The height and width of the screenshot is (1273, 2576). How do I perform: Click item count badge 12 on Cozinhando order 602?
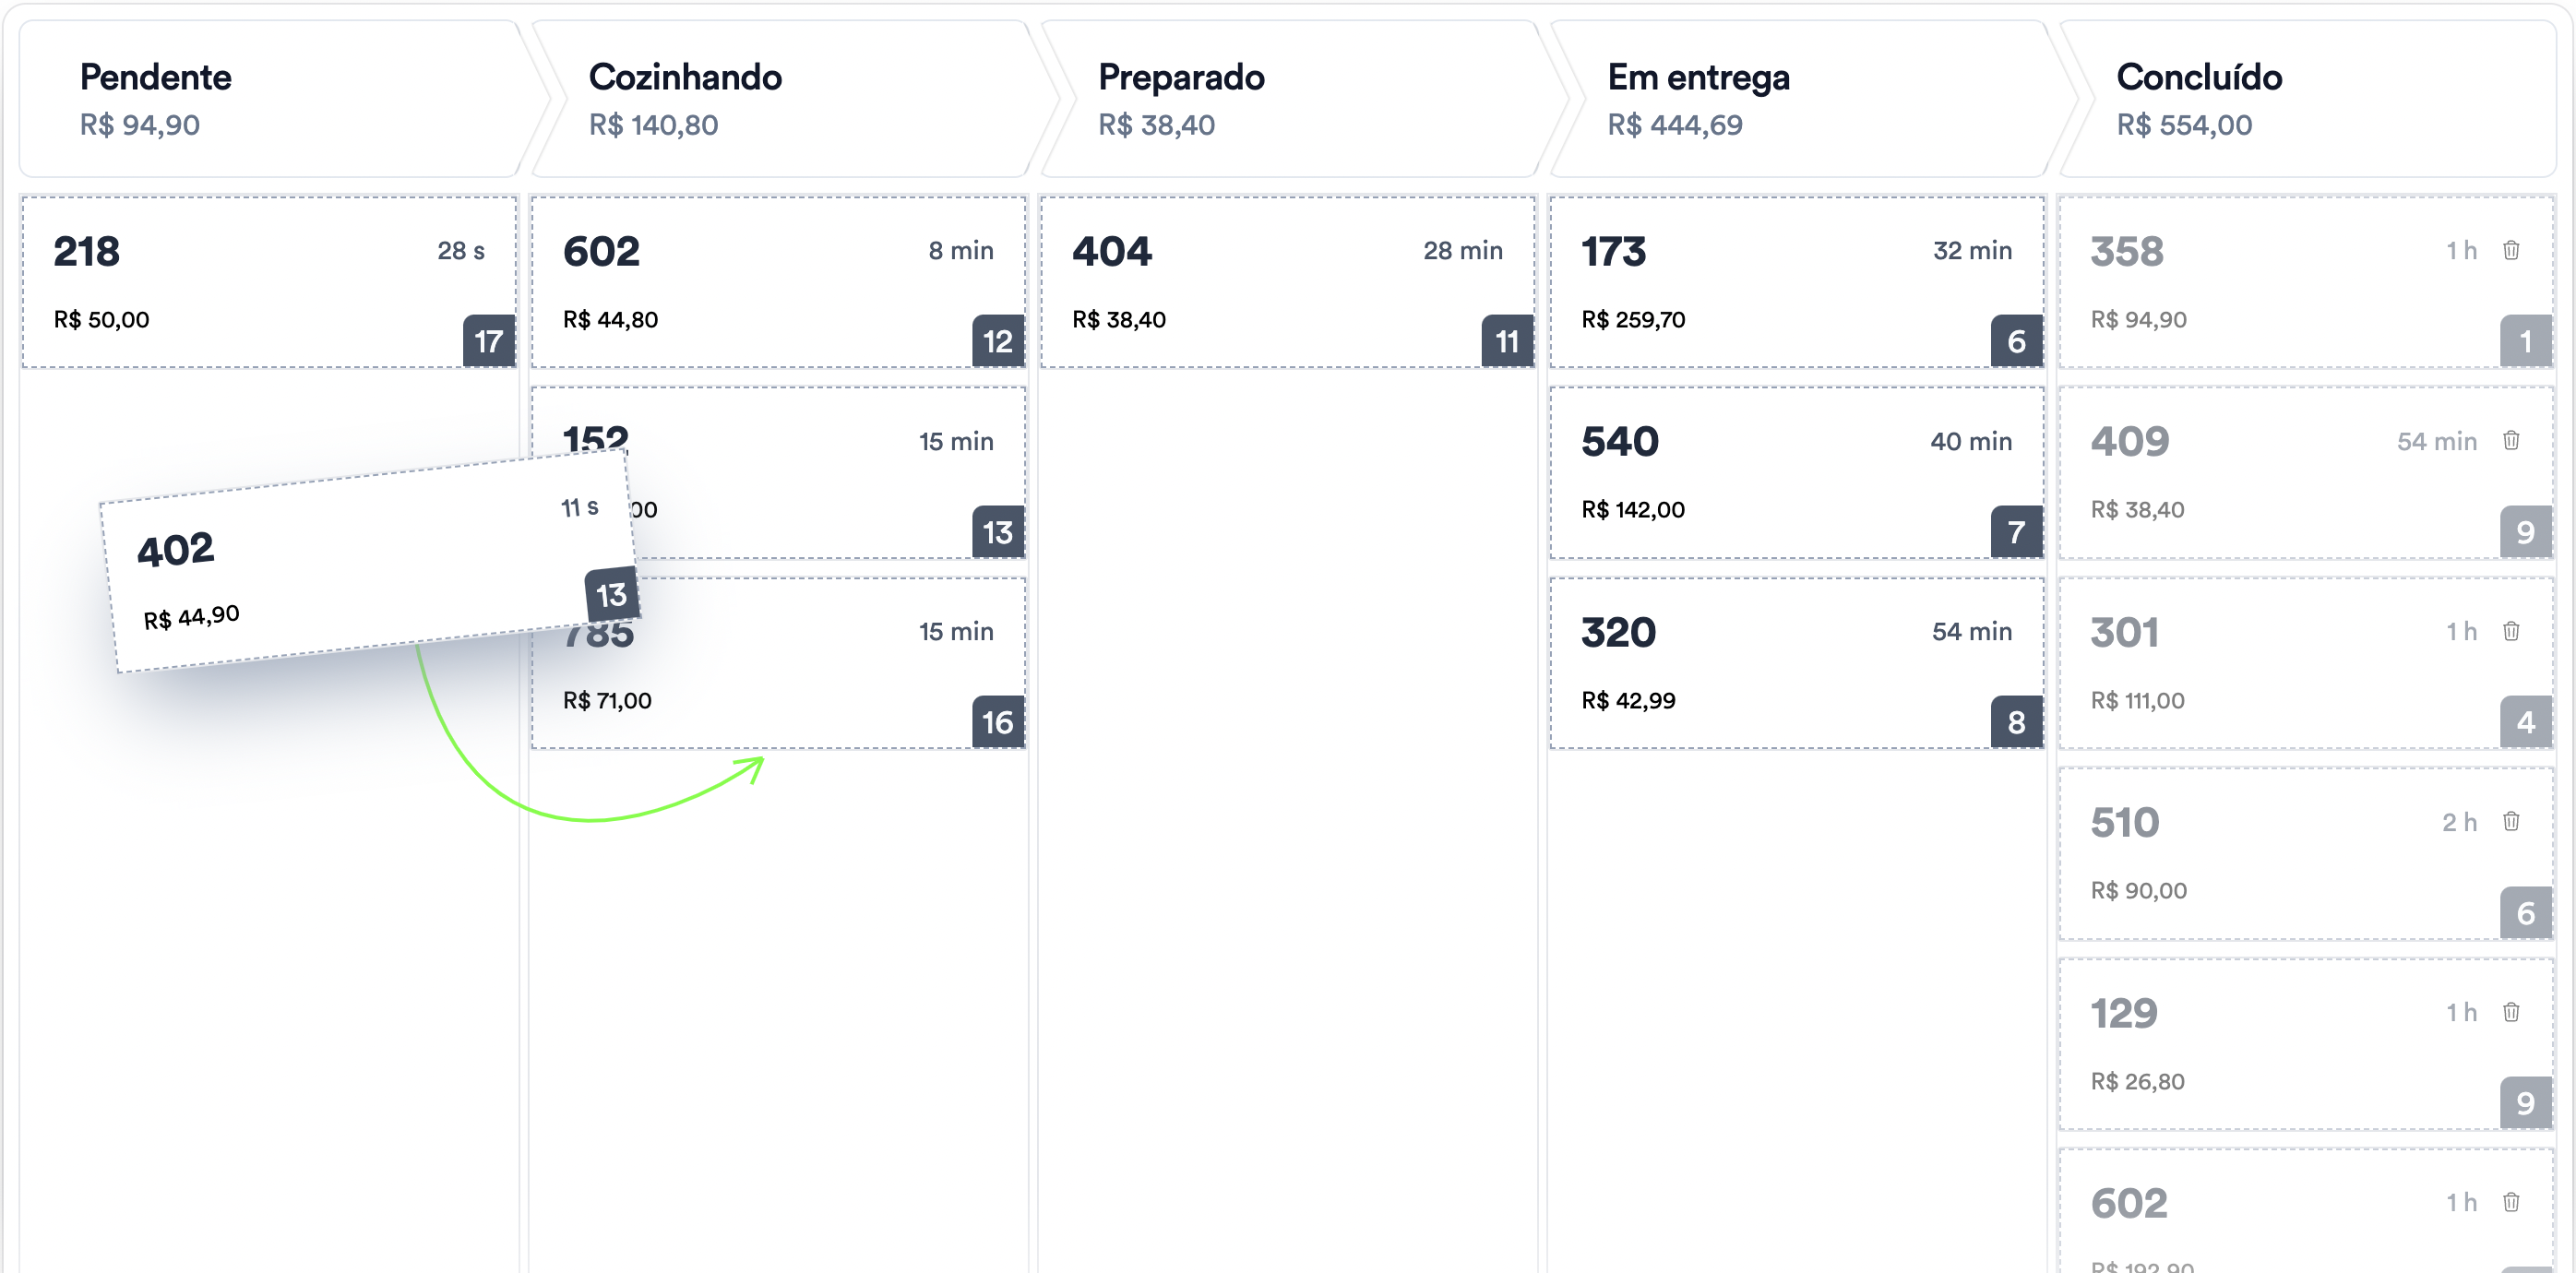pos(998,341)
